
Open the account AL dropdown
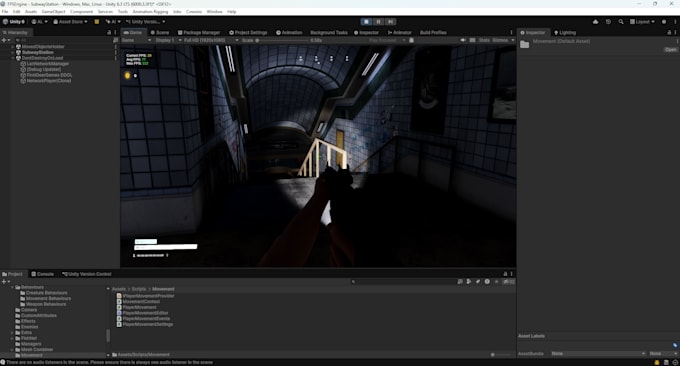[39, 22]
